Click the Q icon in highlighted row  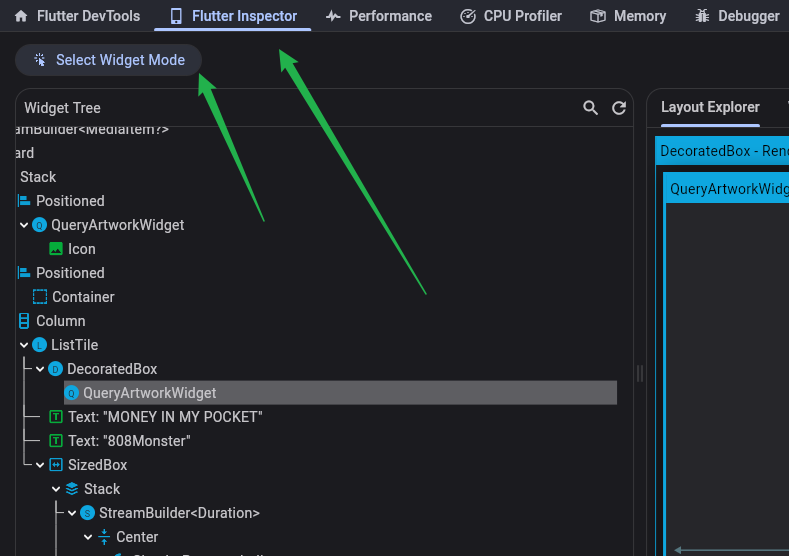coord(71,393)
